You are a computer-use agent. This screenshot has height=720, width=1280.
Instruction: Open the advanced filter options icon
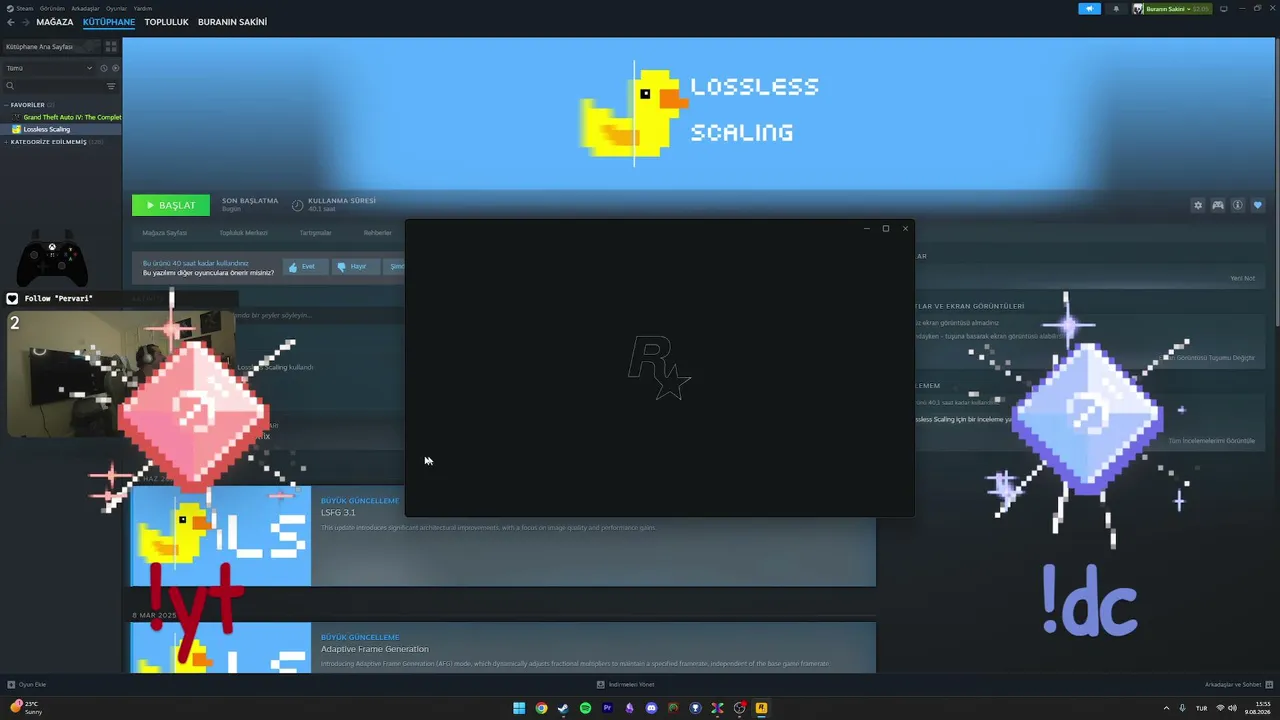pyautogui.click(x=111, y=86)
